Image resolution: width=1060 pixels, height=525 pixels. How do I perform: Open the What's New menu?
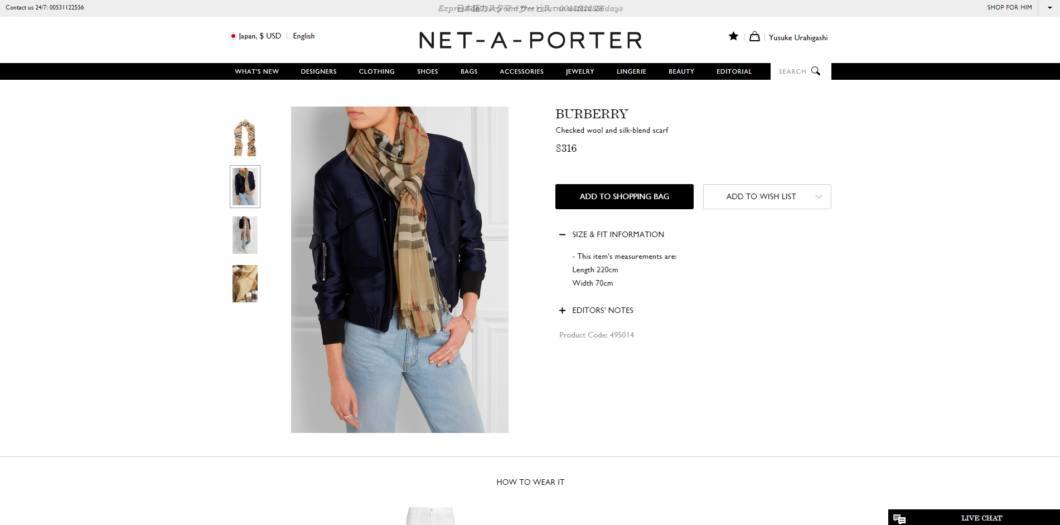pyautogui.click(x=257, y=72)
